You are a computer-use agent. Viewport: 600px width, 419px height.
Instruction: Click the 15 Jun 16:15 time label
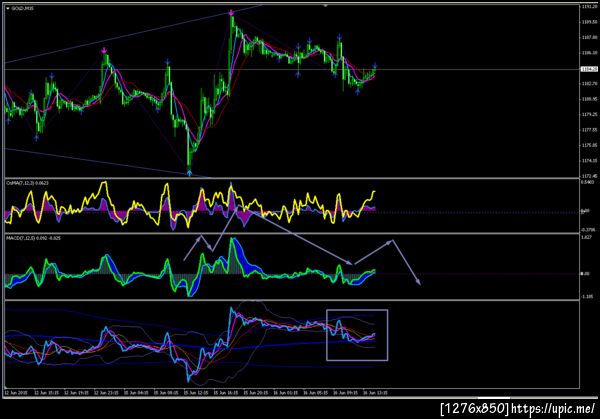click(x=227, y=393)
